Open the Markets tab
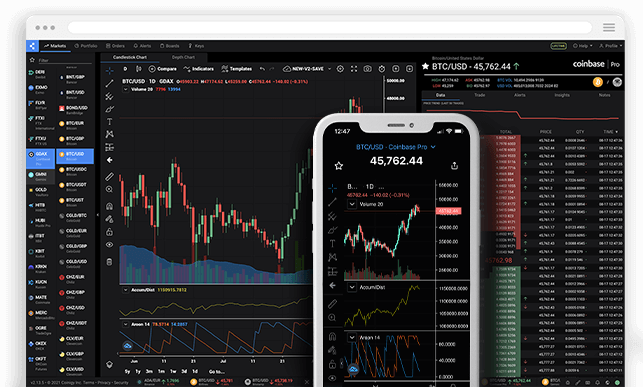643x387 pixels. (55, 46)
